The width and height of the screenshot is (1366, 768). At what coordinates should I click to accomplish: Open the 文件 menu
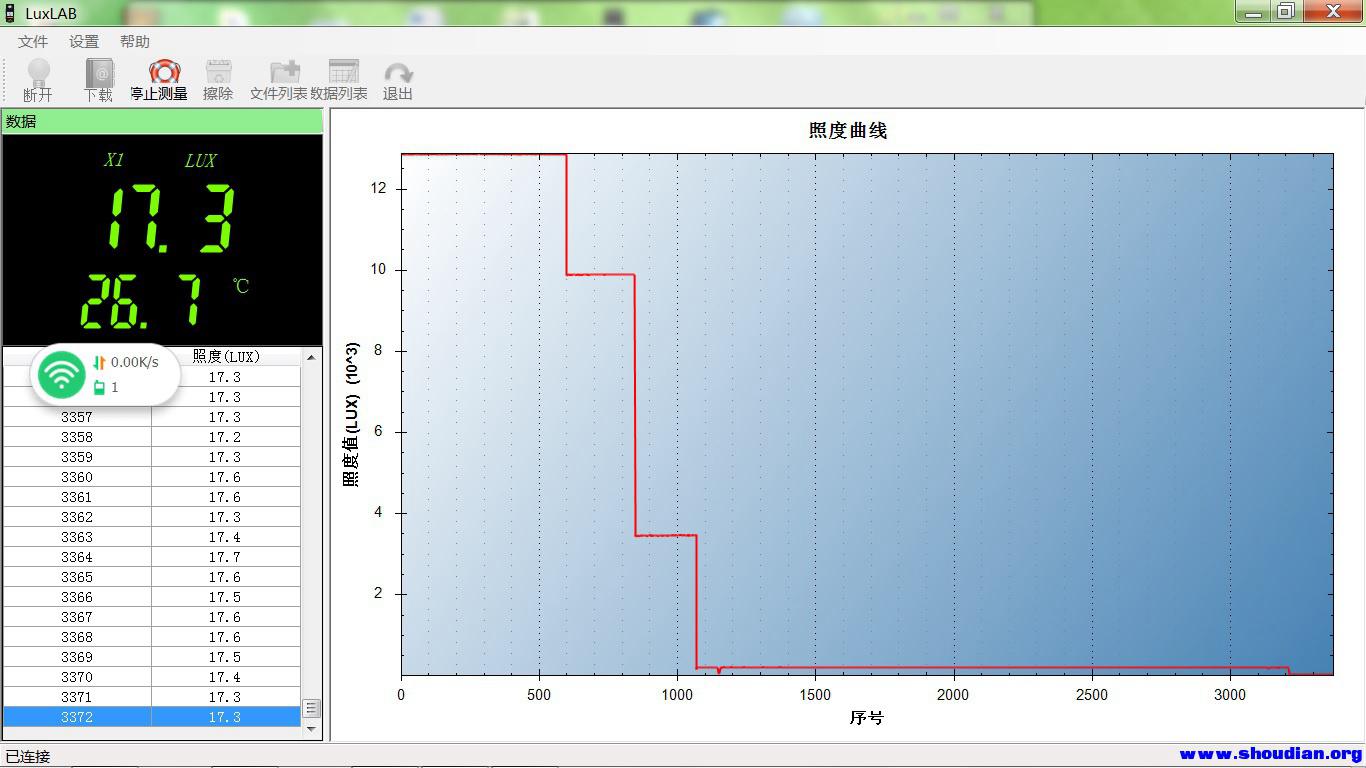point(33,42)
